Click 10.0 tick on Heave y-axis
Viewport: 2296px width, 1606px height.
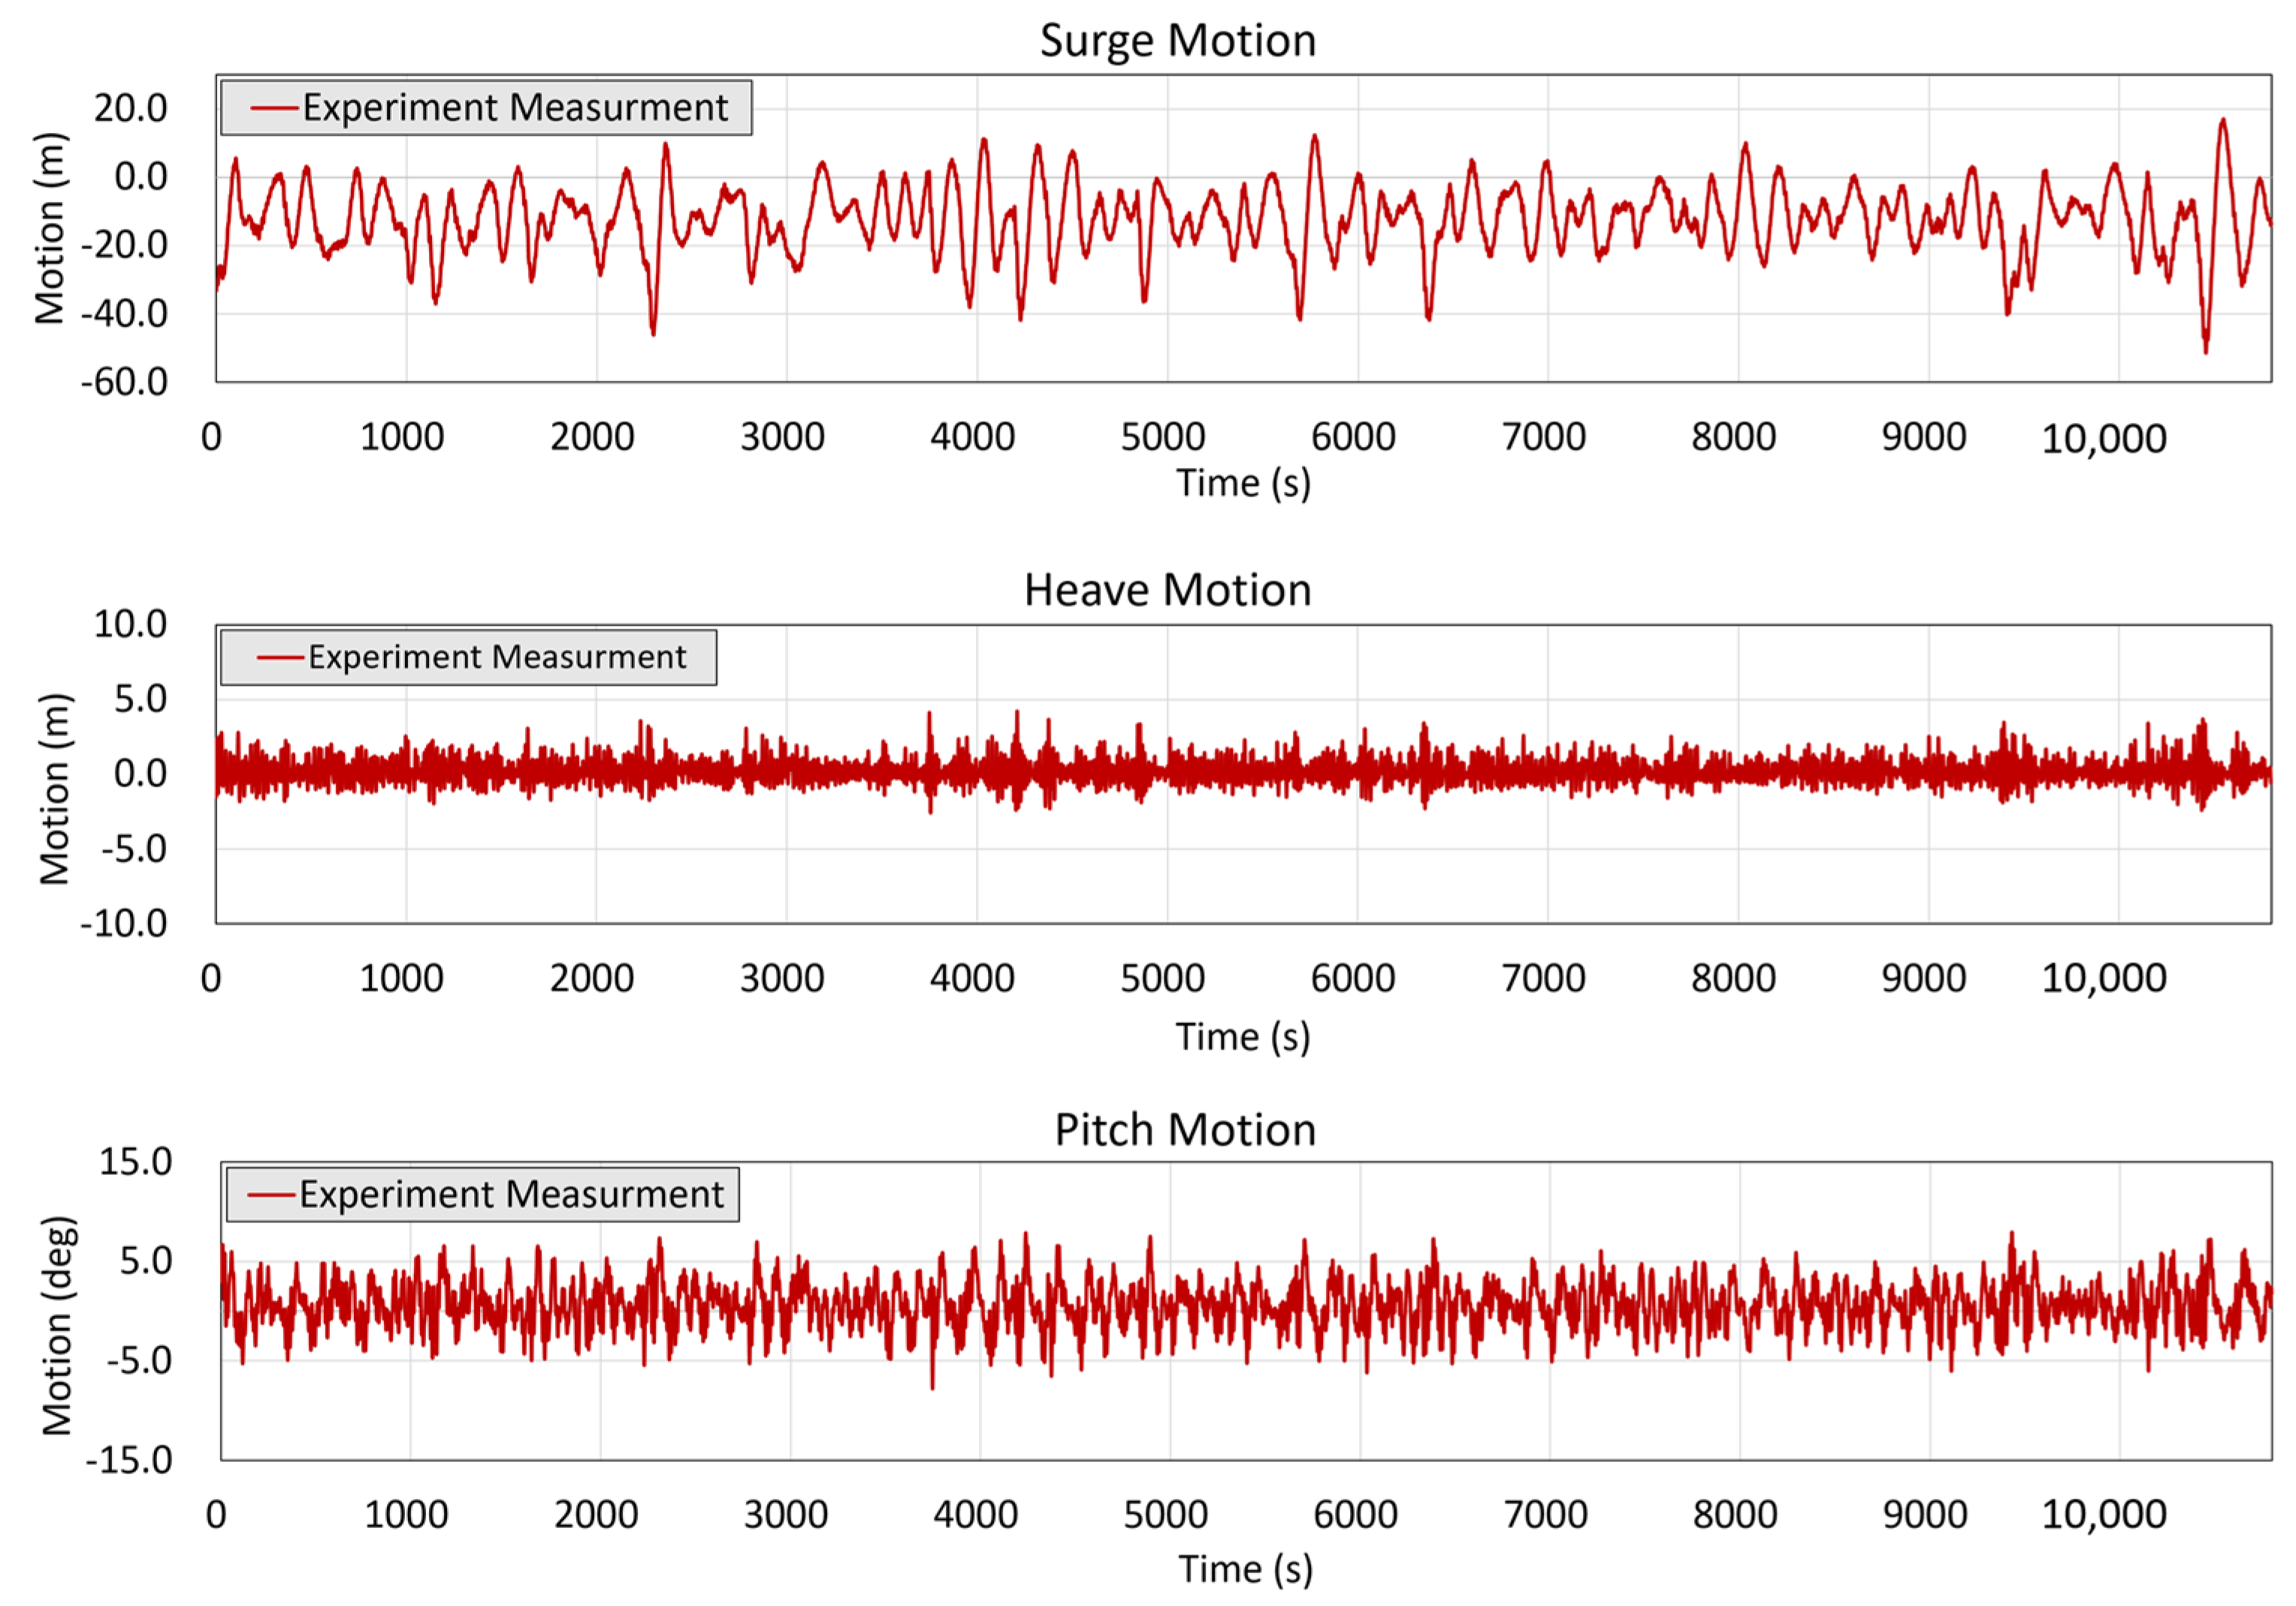pos(130,624)
